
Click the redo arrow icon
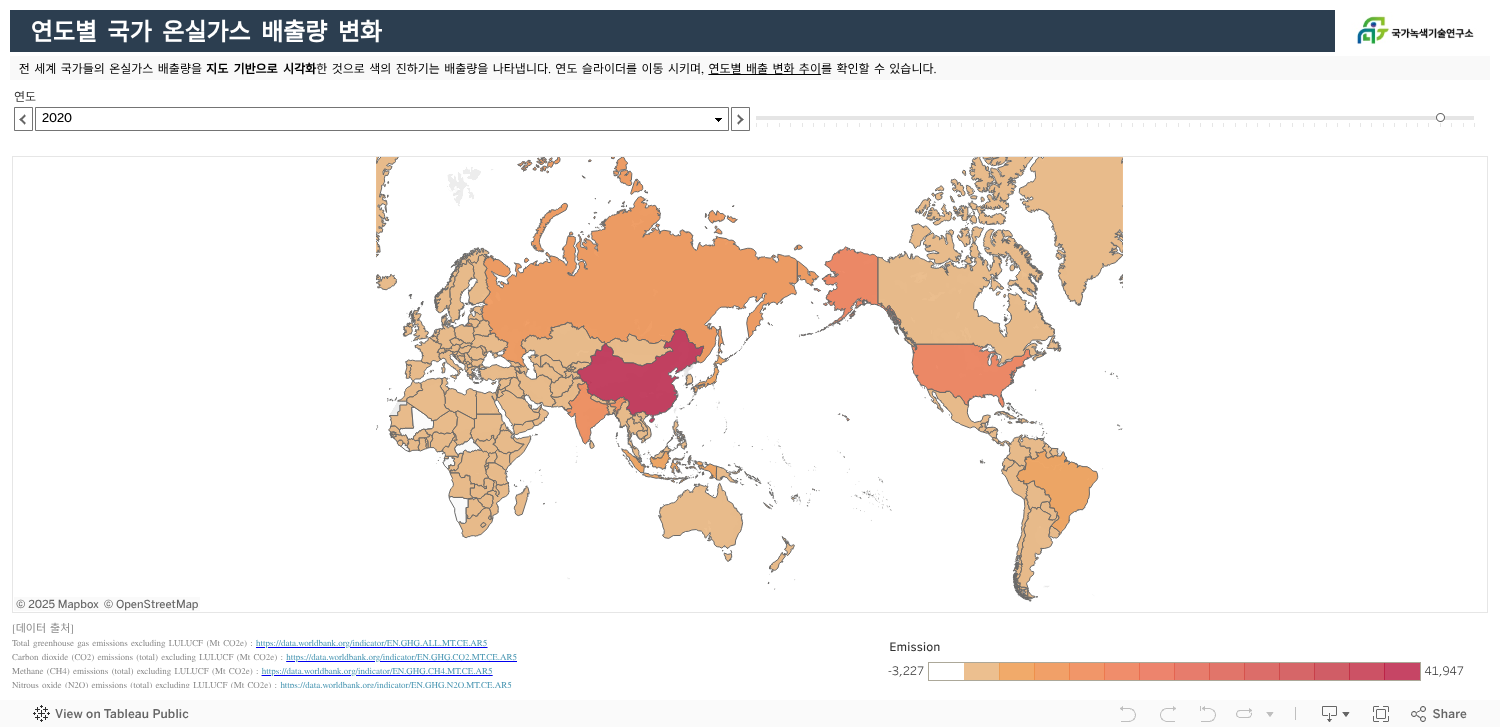coord(1167,714)
